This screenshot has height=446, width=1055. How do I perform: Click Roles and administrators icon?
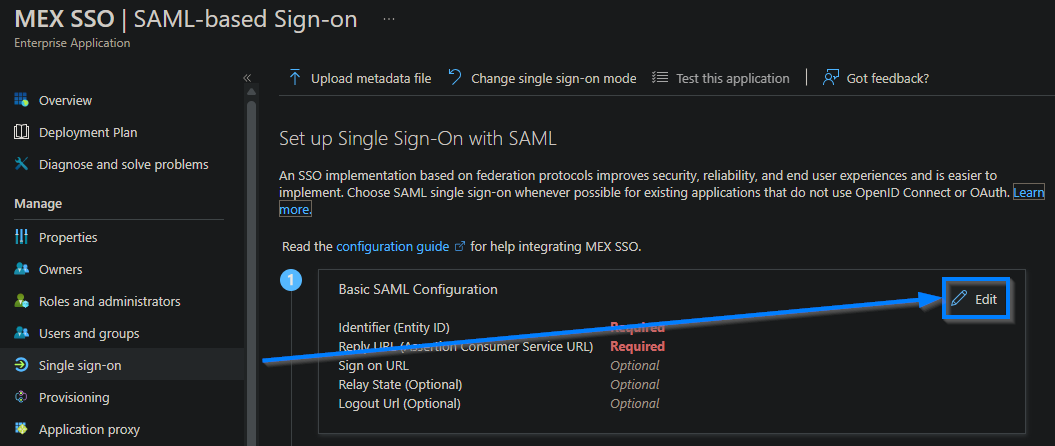(x=21, y=301)
